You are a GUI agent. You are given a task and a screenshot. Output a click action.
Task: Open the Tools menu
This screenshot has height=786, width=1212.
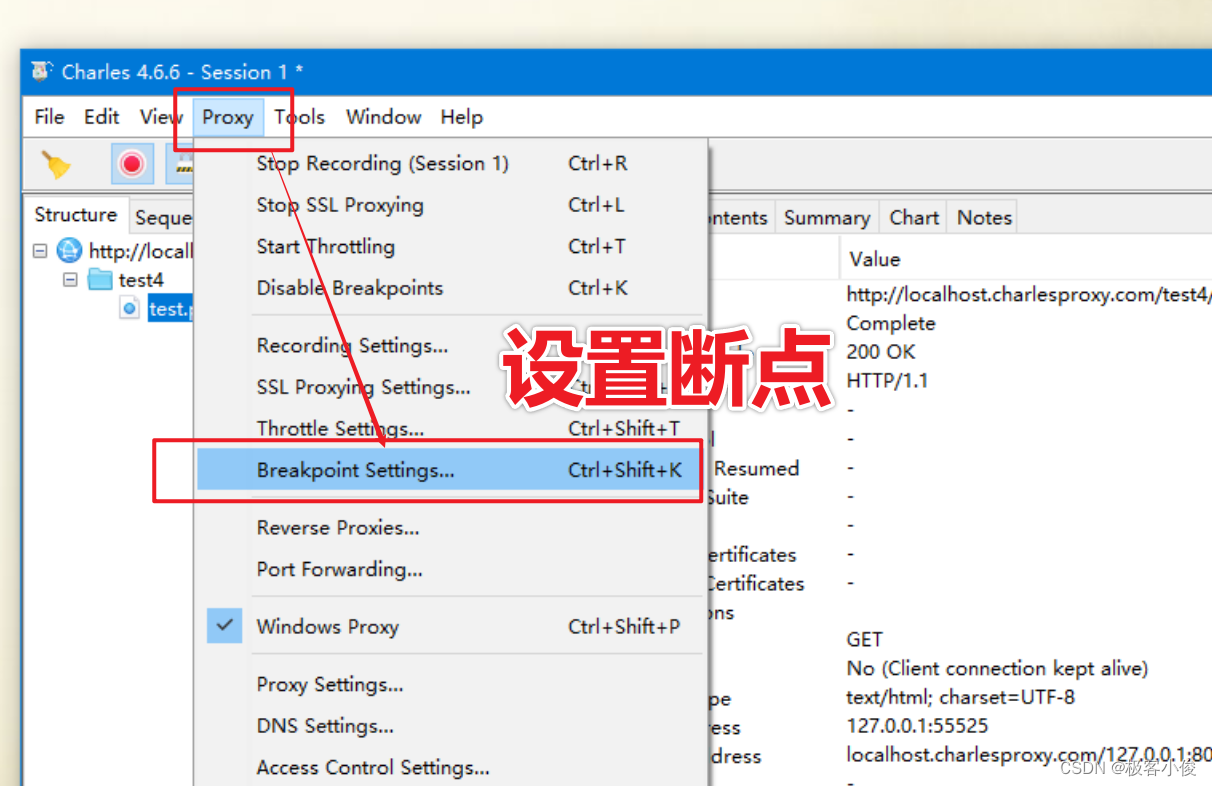(x=300, y=117)
